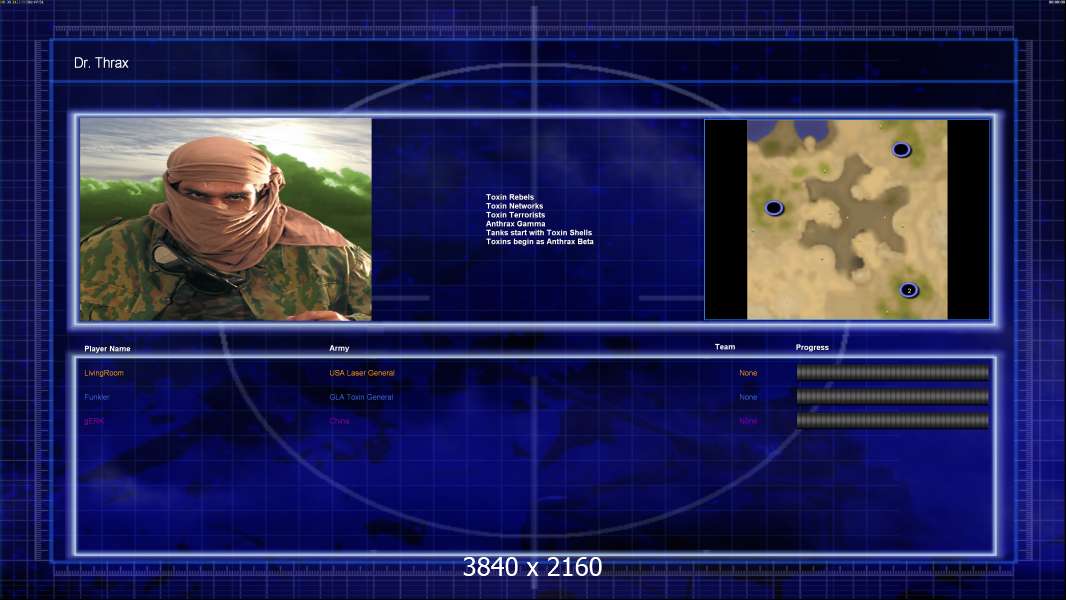Image resolution: width=1066 pixels, height=600 pixels.
Task: Click the China player's loading progress bar
Action: pyautogui.click(x=893, y=421)
